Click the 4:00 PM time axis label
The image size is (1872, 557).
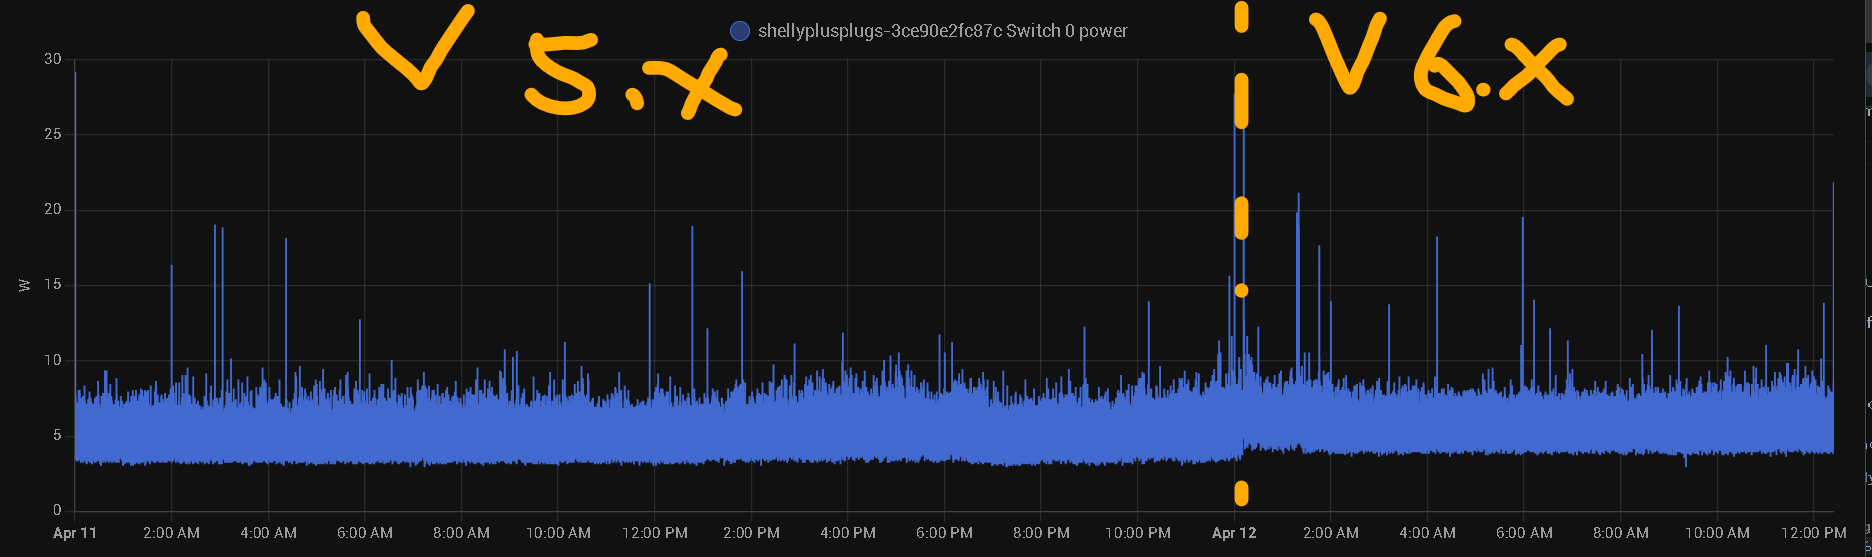848,533
